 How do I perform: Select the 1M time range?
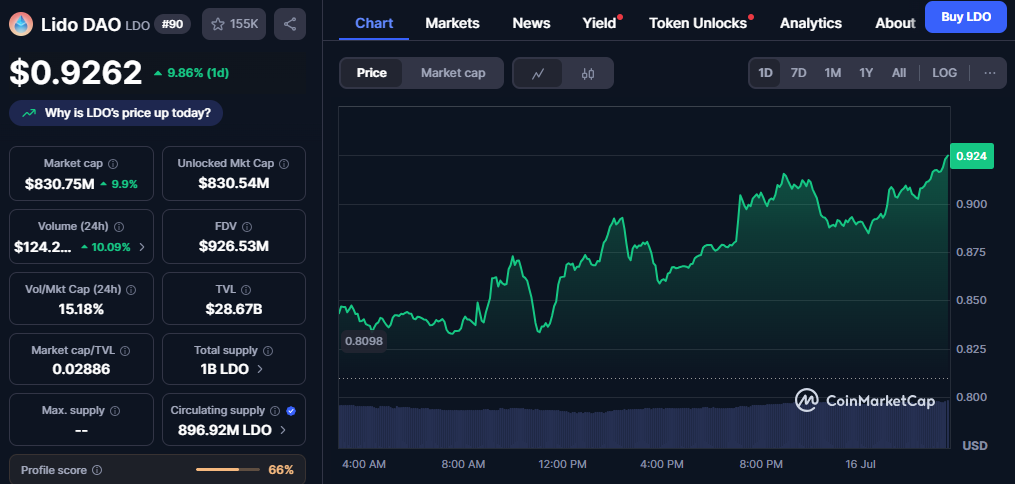[x=832, y=72]
